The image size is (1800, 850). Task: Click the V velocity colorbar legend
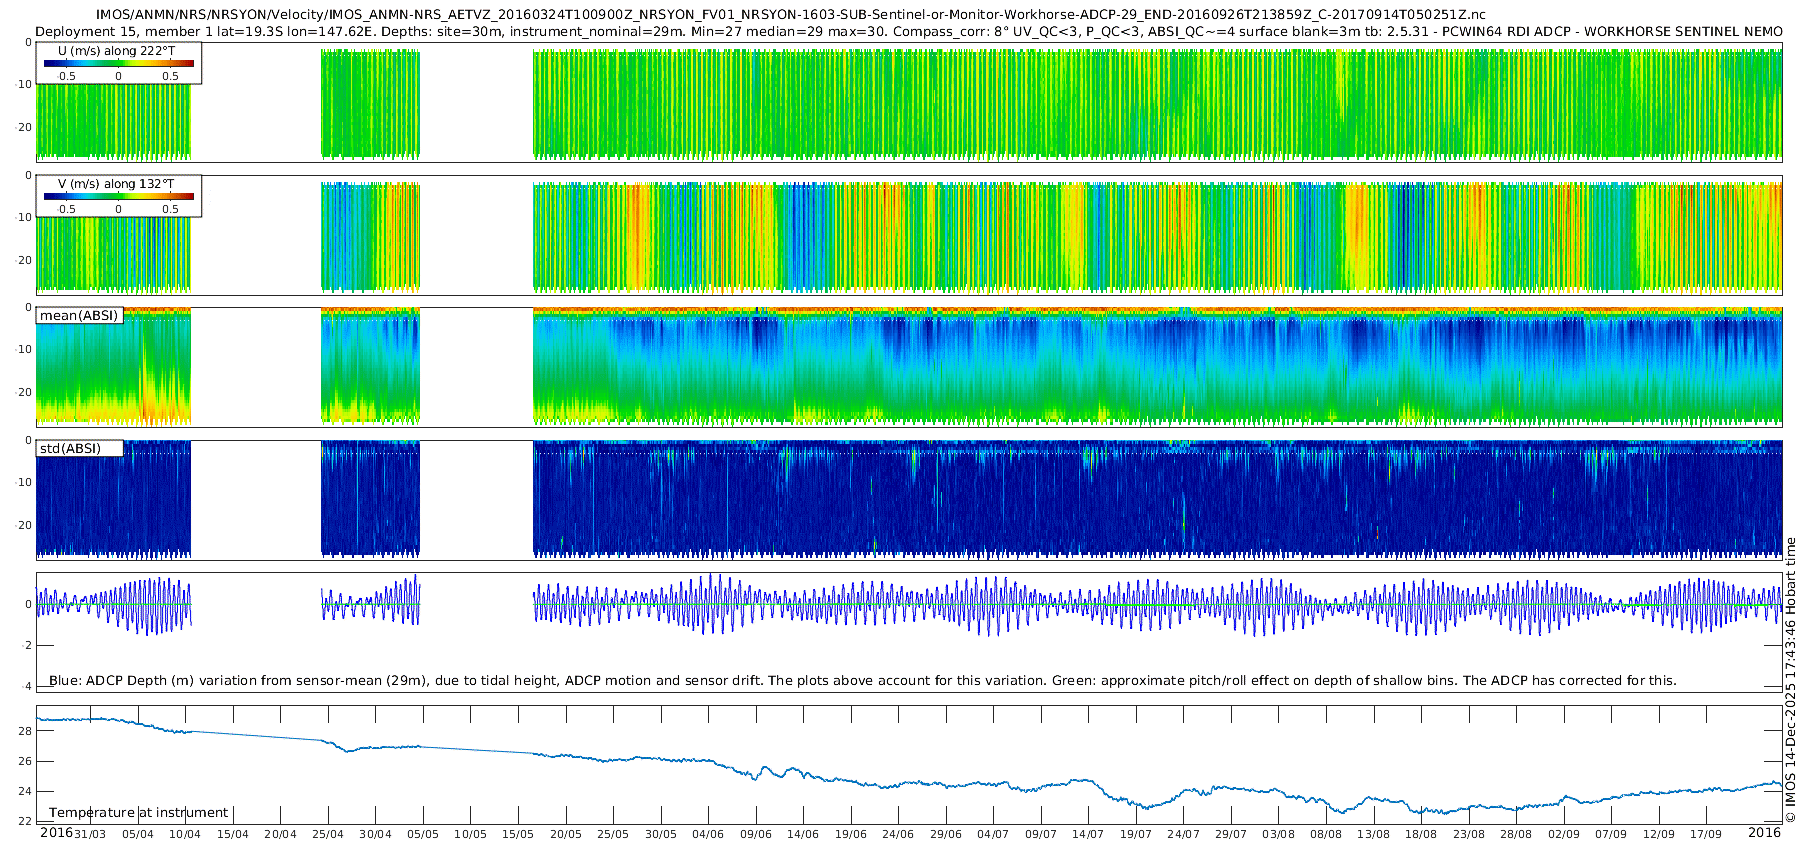pyautogui.click(x=118, y=196)
